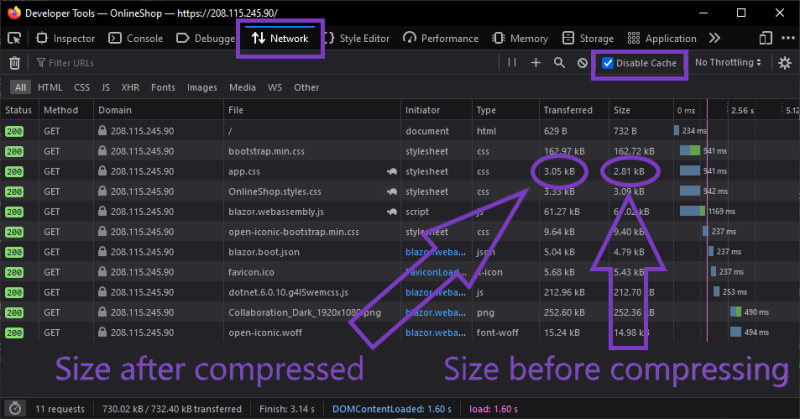The width and height of the screenshot is (800, 419).
Task: Open the network search icon
Action: pyautogui.click(x=559, y=63)
